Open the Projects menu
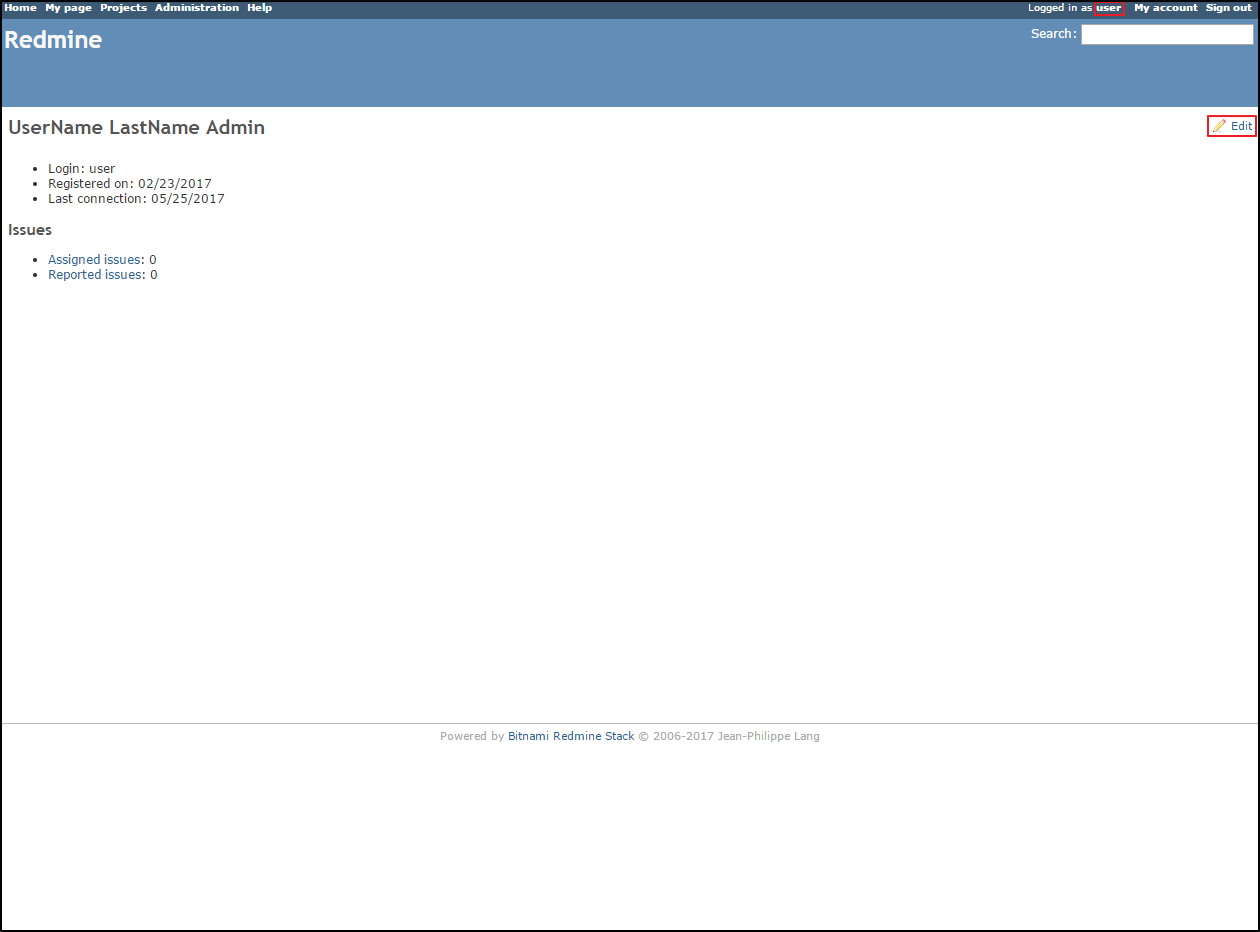 (123, 8)
